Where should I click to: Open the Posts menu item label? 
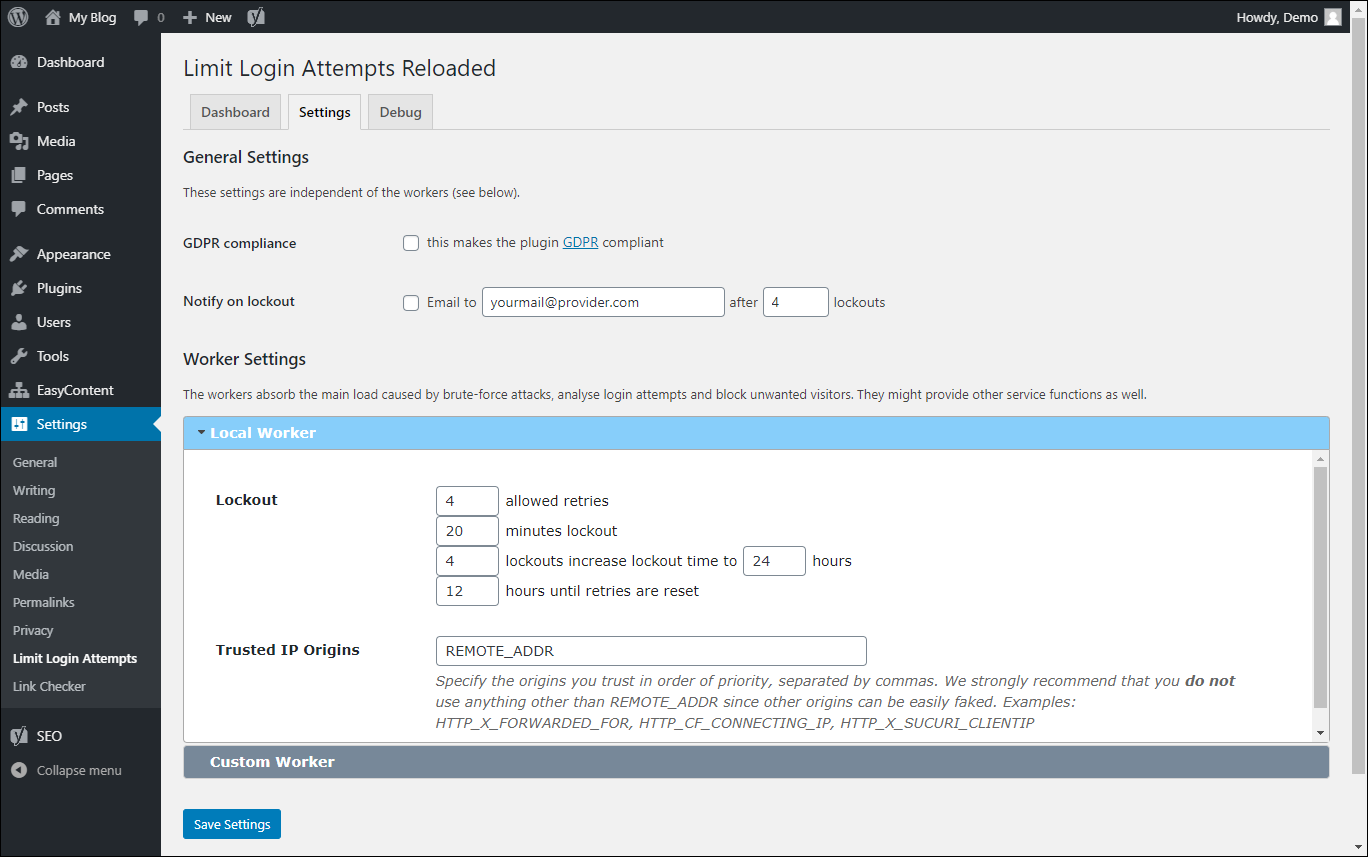point(53,107)
